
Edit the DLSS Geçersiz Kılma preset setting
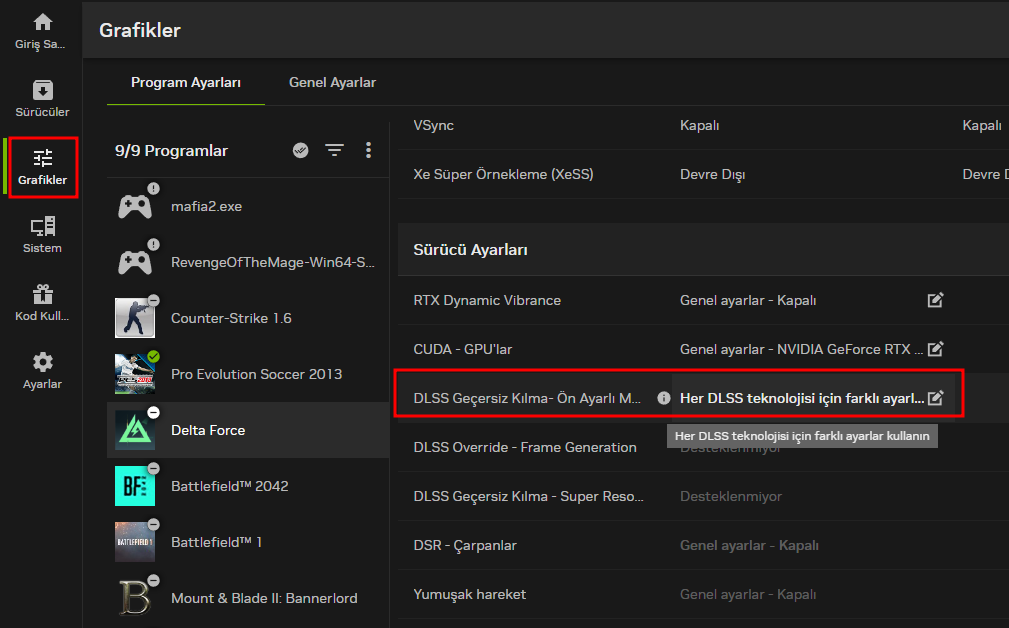[x=935, y=398]
